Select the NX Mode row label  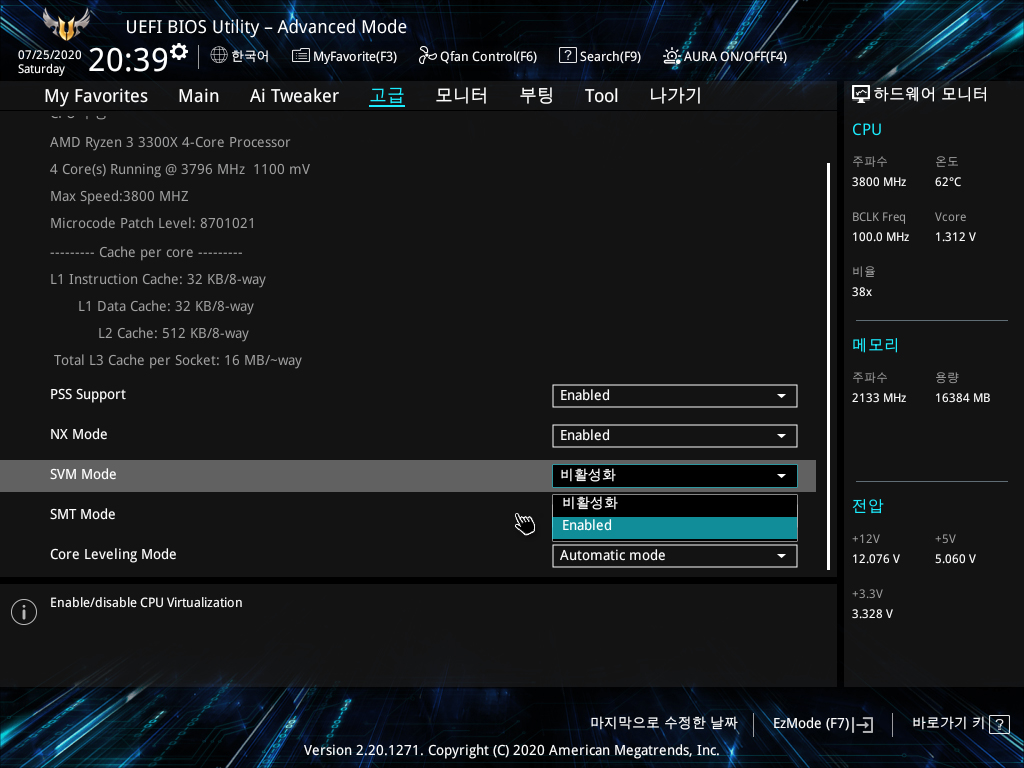point(78,435)
